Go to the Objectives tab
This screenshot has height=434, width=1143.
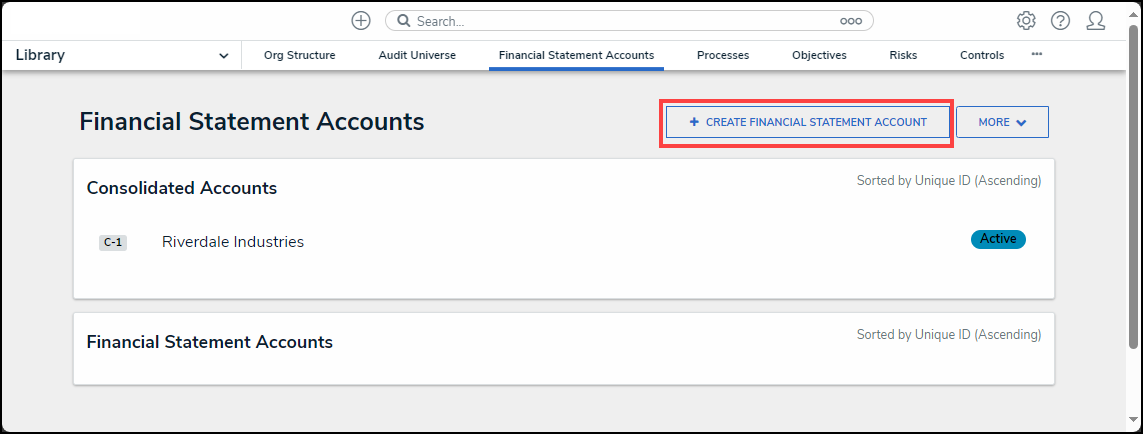pyautogui.click(x=819, y=55)
